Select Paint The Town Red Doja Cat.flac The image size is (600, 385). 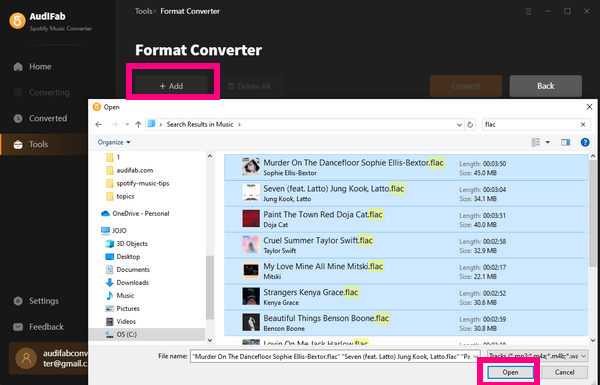[x=406, y=219]
